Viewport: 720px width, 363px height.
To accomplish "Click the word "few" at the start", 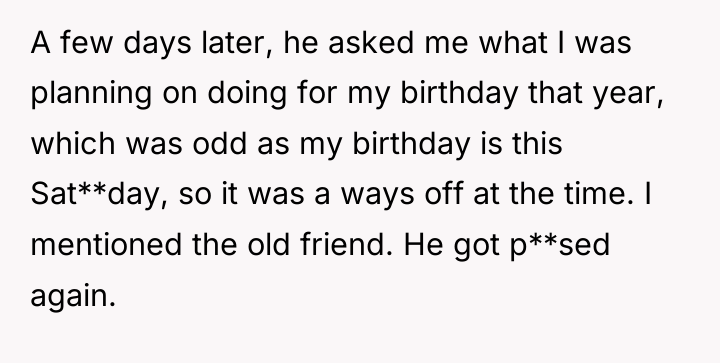I will [x=86, y=43].
